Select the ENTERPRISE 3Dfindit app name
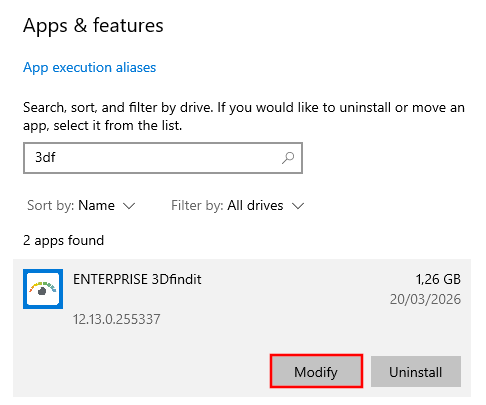The width and height of the screenshot is (486, 405). coord(137,279)
